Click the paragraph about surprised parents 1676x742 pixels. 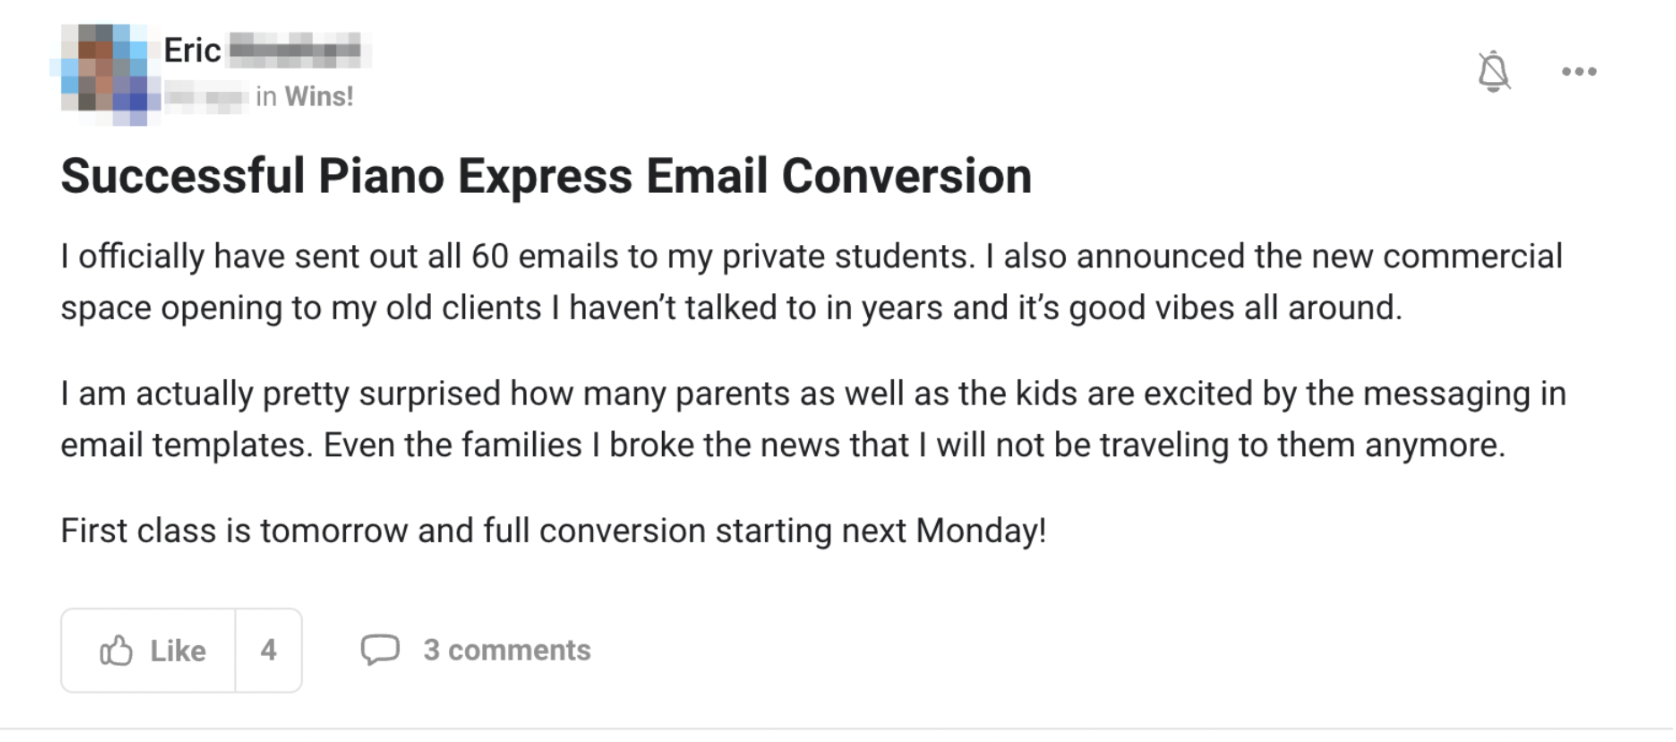pos(813,419)
